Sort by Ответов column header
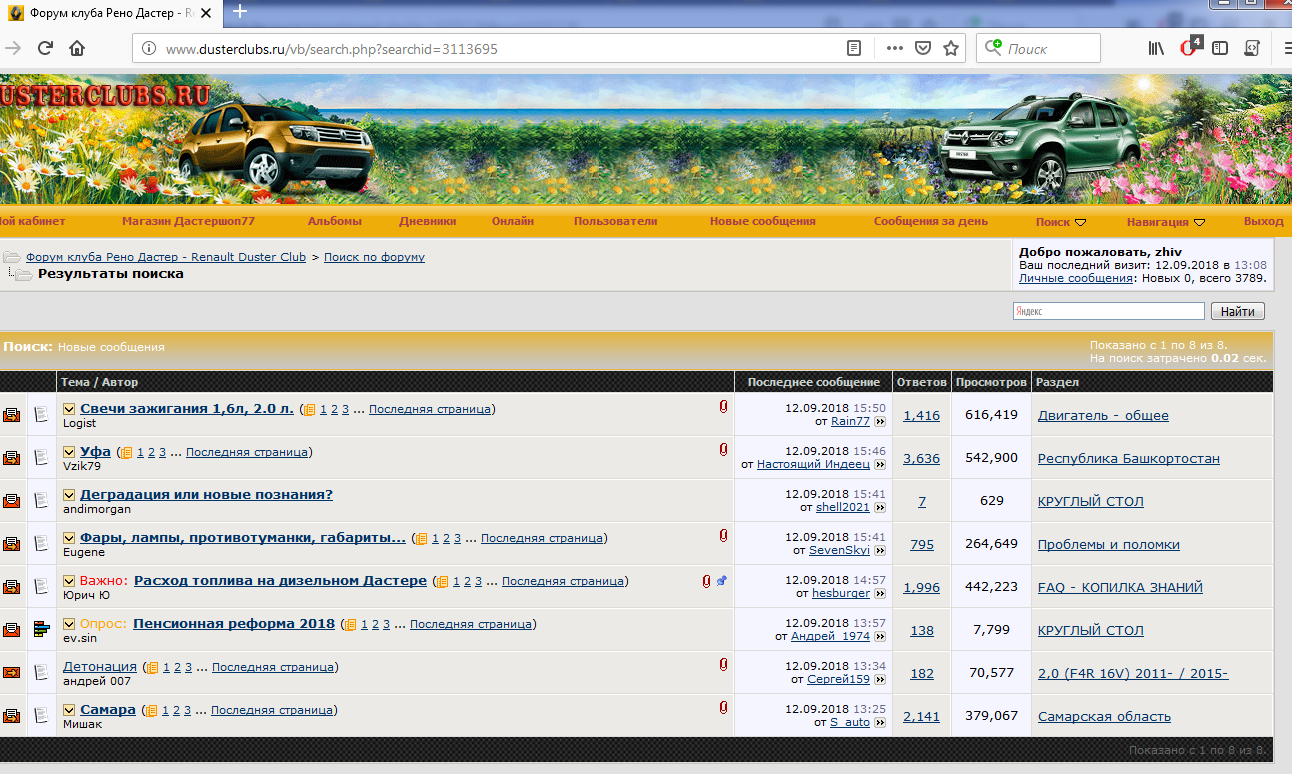 click(x=921, y=382)
